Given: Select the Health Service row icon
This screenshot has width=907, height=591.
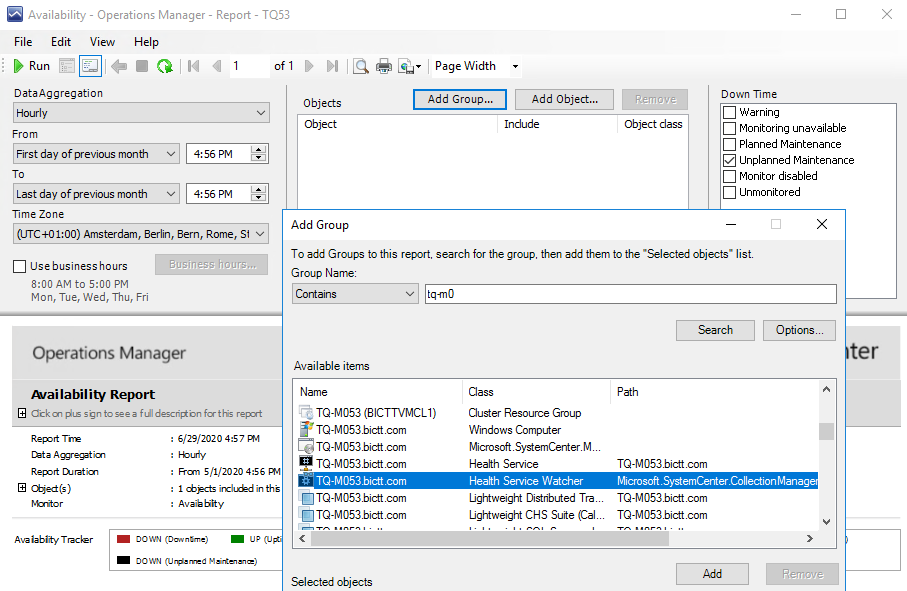Looking at the screenshot, I should click(x=306, y=463).
